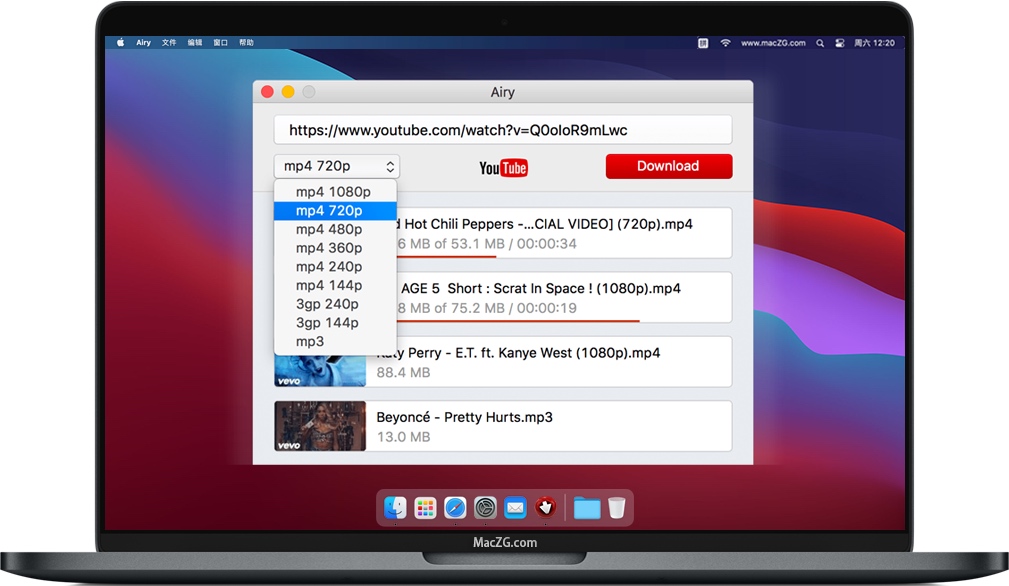The image size is (1009, 586).
Task: Open the Trash in the Dock
Action: pos(617,508)
